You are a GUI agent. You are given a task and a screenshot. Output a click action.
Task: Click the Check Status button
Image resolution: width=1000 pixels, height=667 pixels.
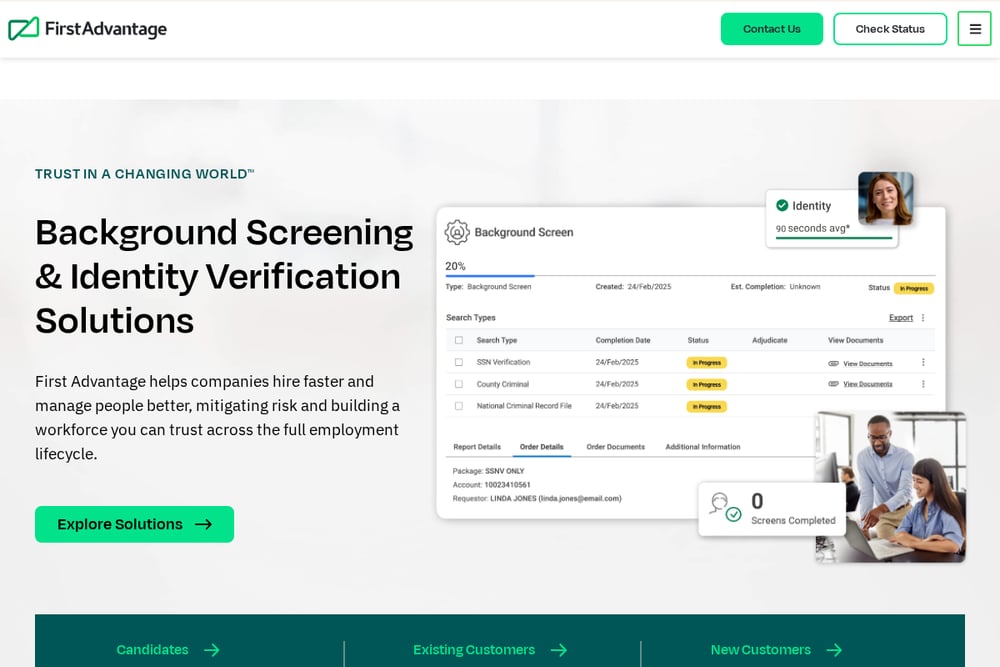[890, 29]
